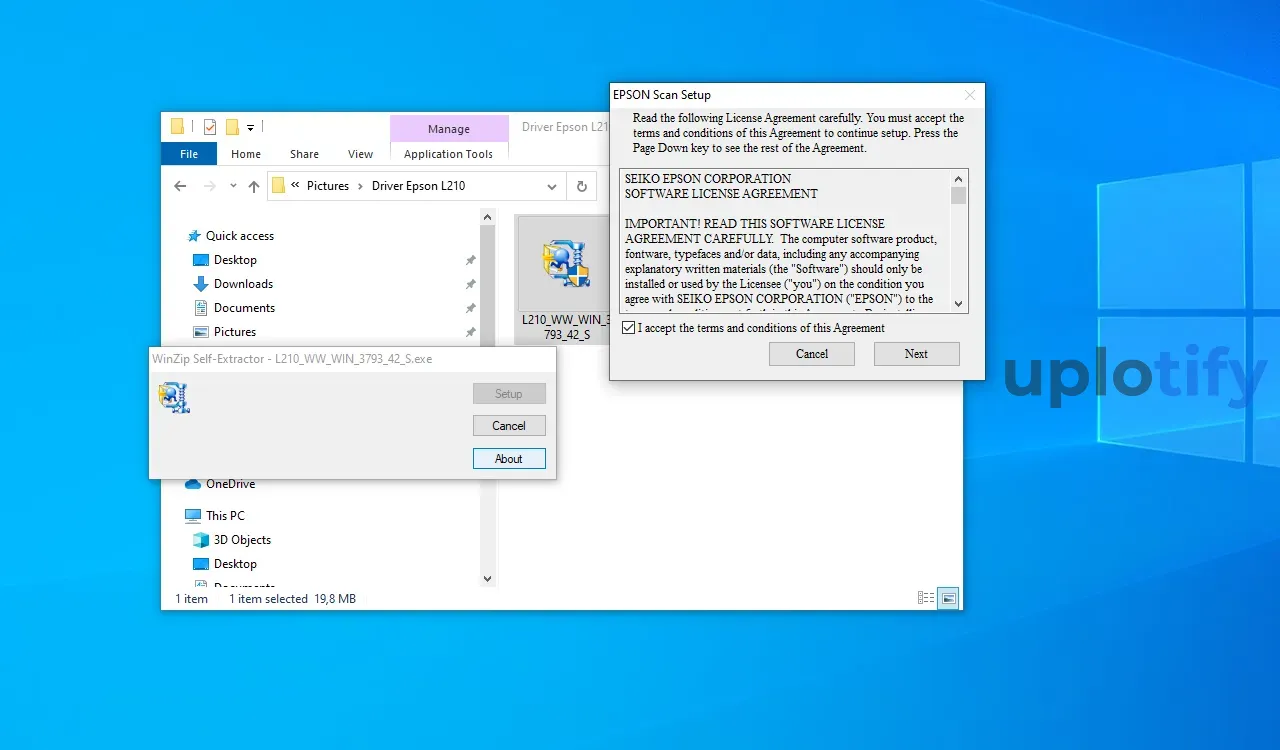This screenshot has width=1280, height=750.
Task: Click the Pictures folder icon under Quick access
Action: (200, 332)
